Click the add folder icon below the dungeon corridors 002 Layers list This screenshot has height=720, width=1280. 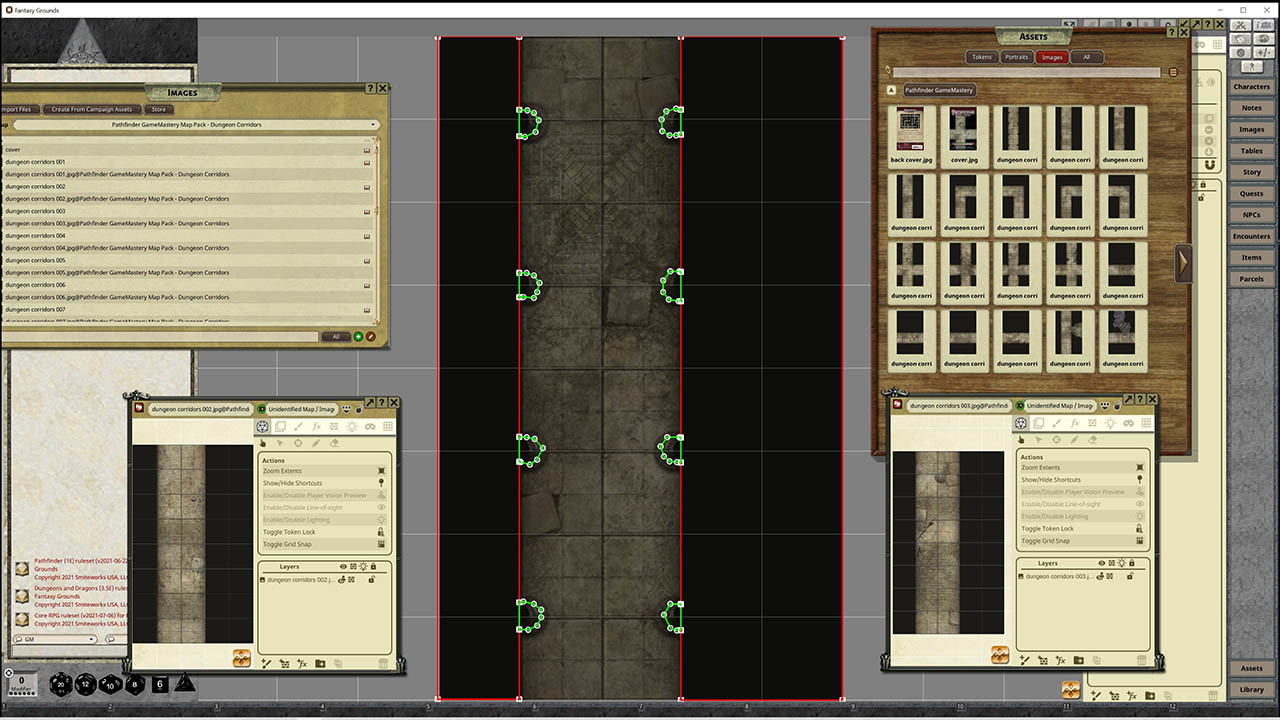point(320,663)
